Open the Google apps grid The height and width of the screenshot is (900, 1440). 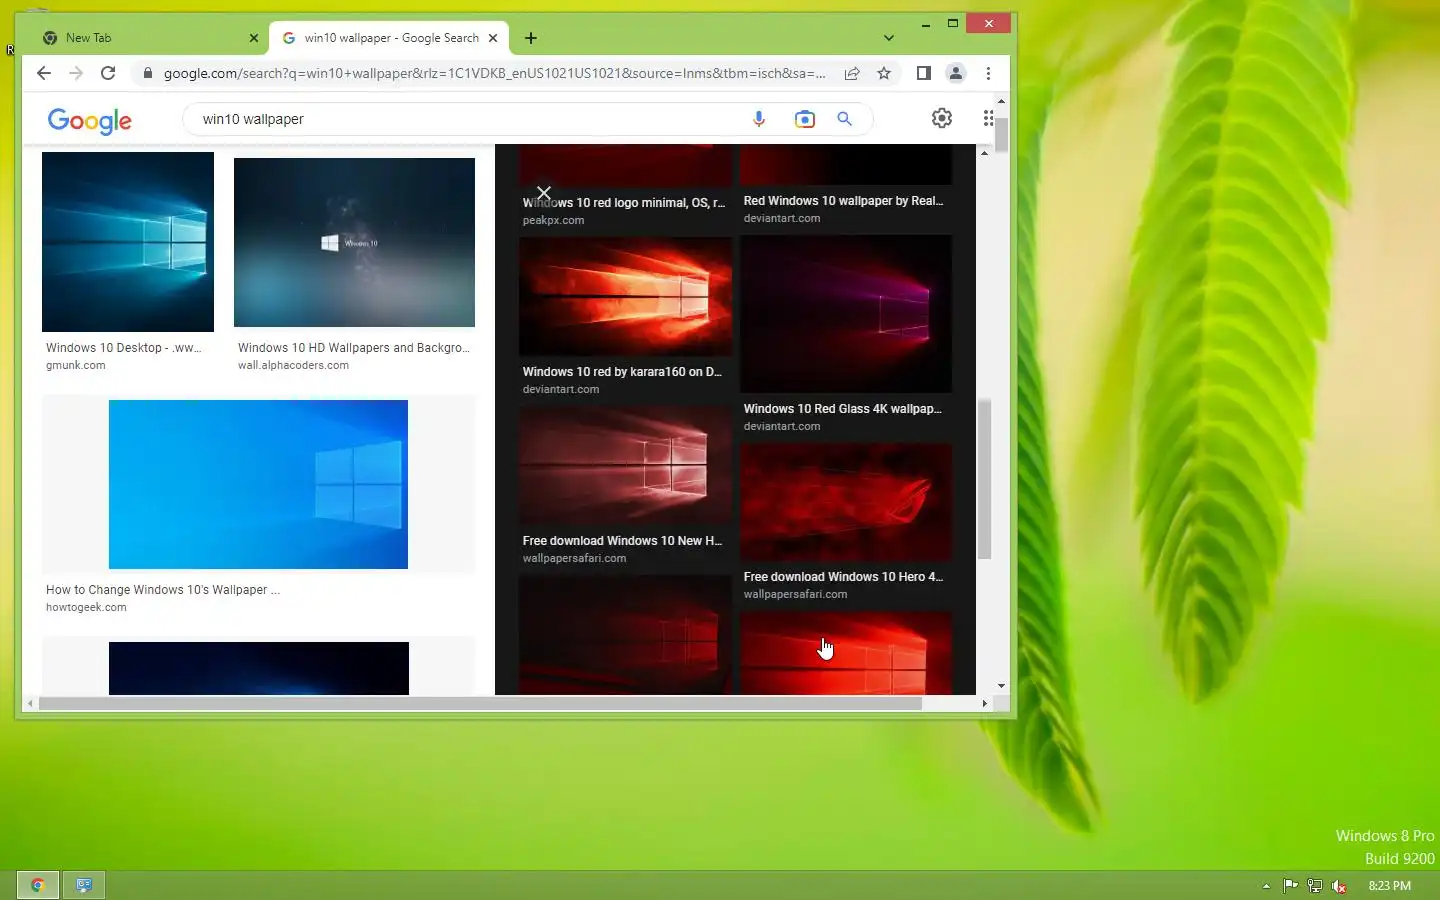[988, 118]
